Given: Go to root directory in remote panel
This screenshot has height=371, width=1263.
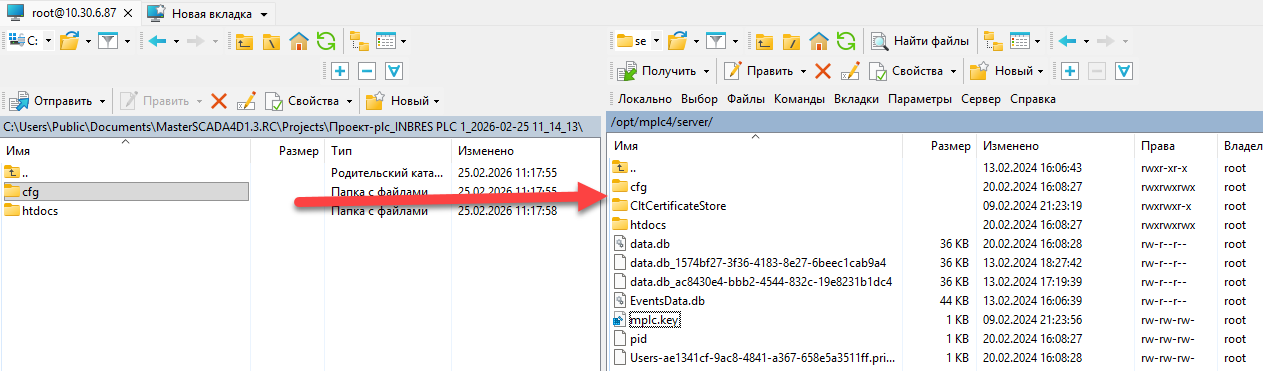Looking at the screenshot, I should click(x=791, y=41).
